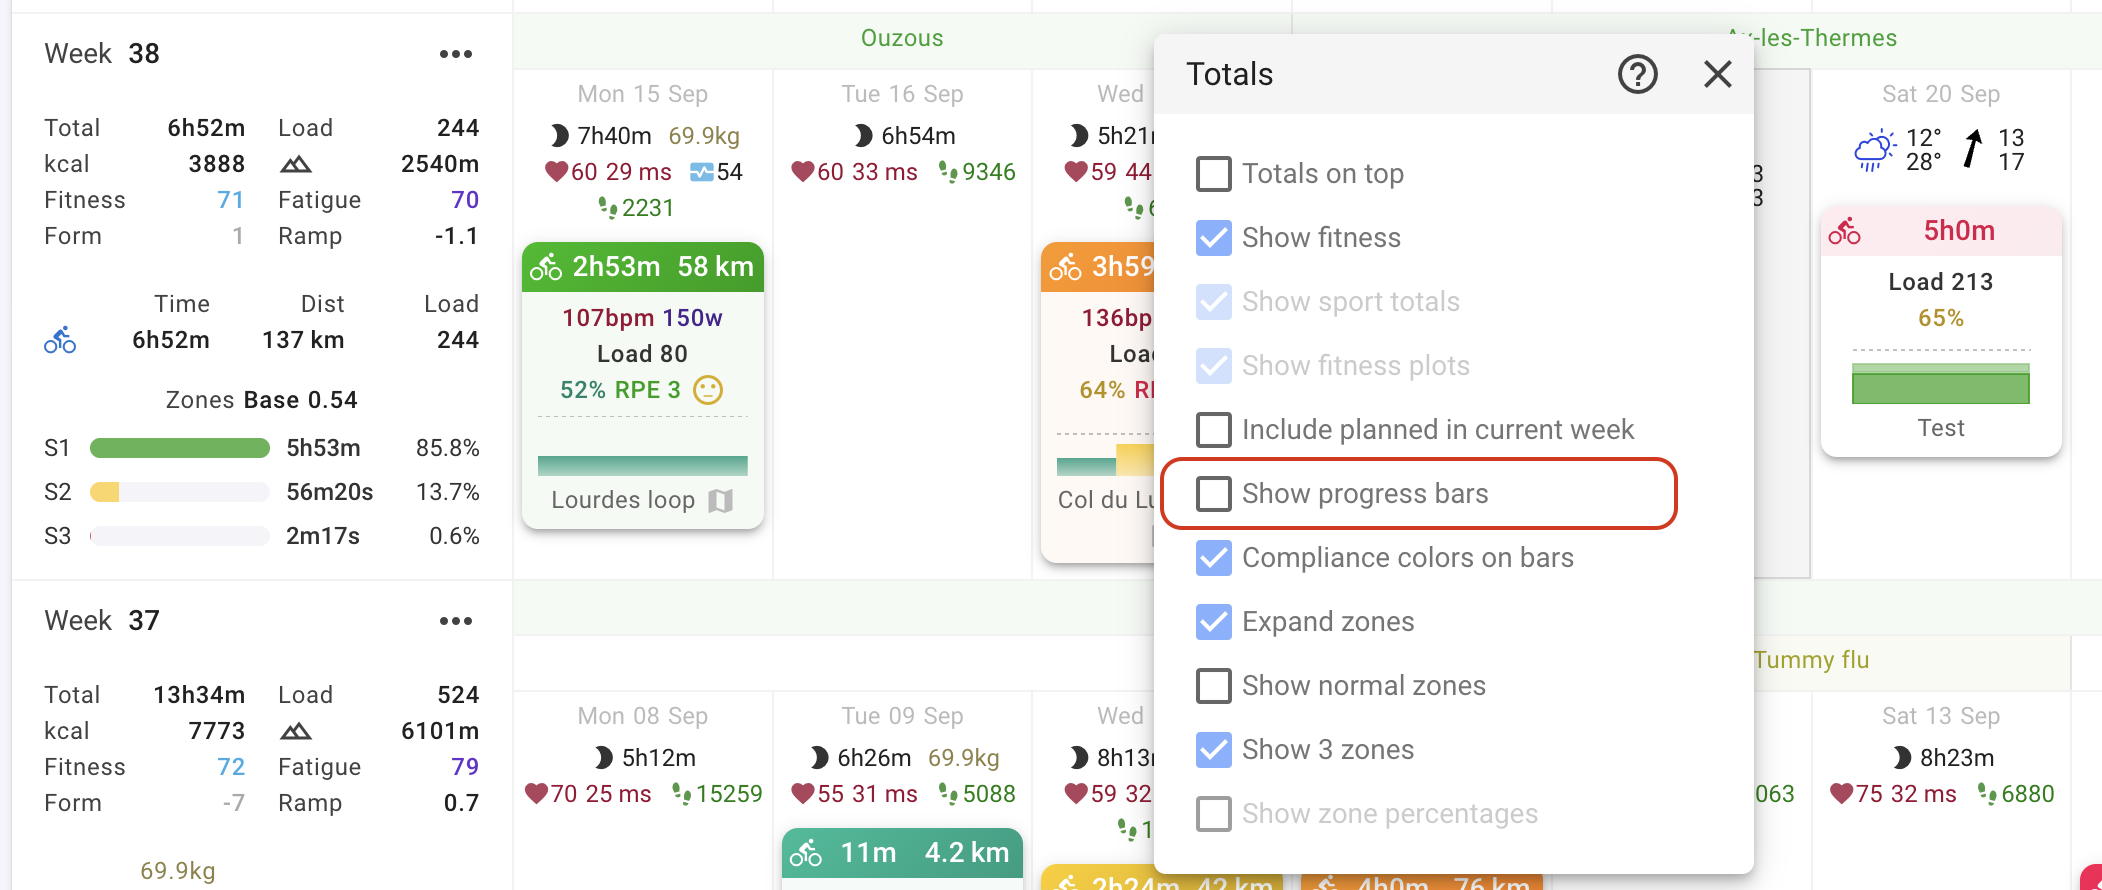Viewport: 2102px width, 890px height.
Task: Open the Week 38 three-dot options menu
Action: click(x=455, y=54)
